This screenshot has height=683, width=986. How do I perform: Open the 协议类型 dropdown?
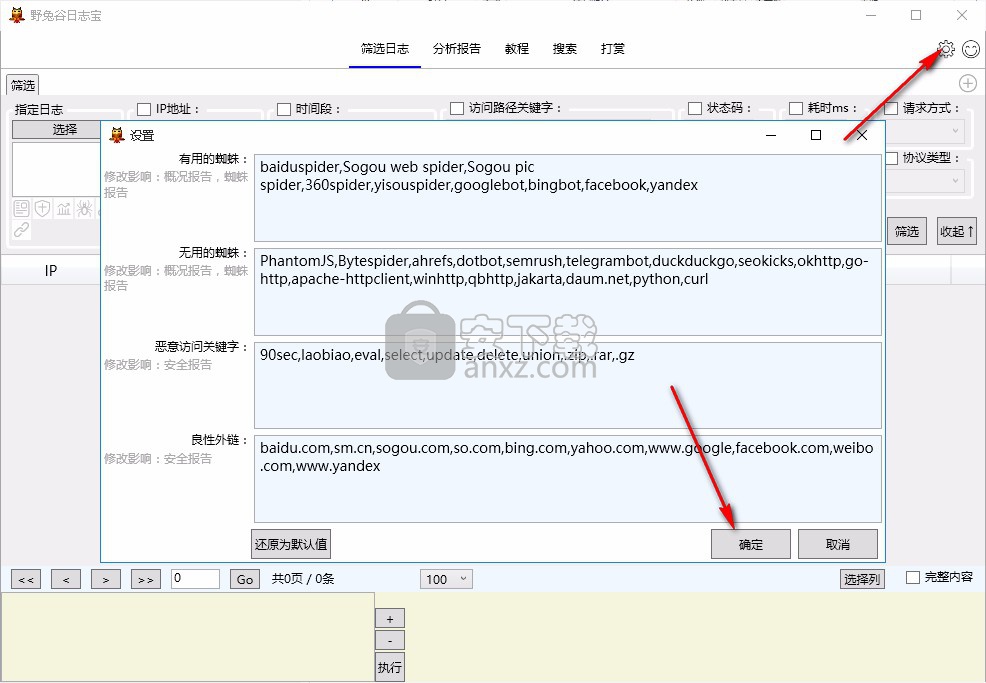pyautogui.click(x=924, y=180)
